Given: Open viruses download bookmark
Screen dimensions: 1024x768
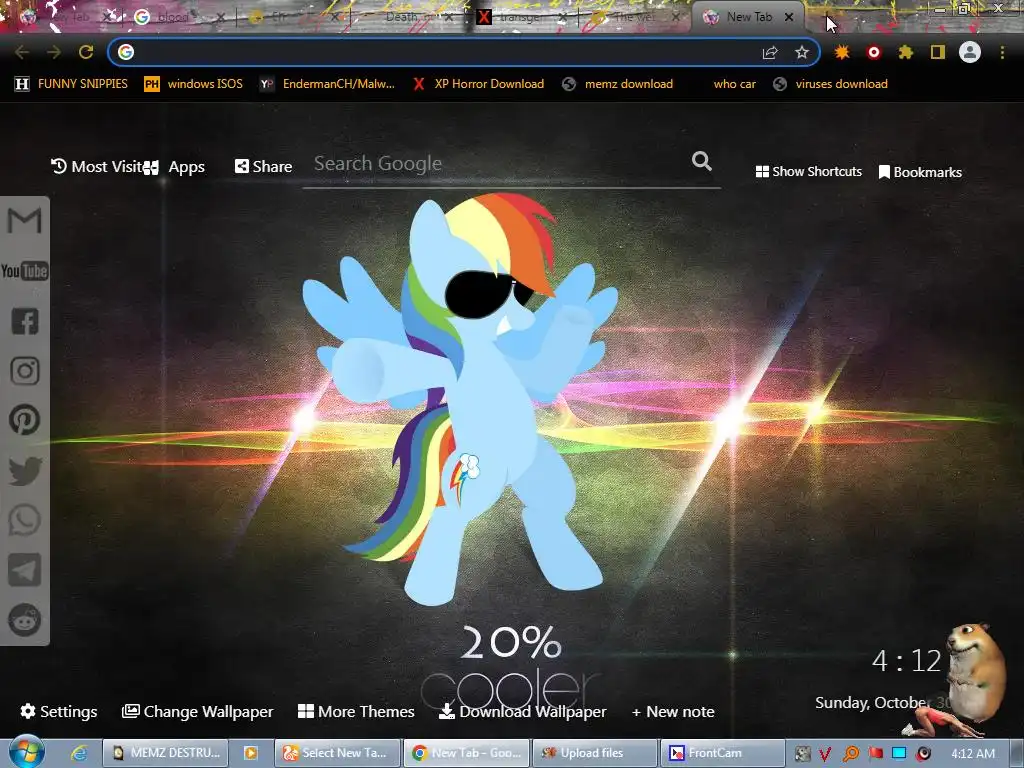Looking at the screenshot, I should (830, 84).
